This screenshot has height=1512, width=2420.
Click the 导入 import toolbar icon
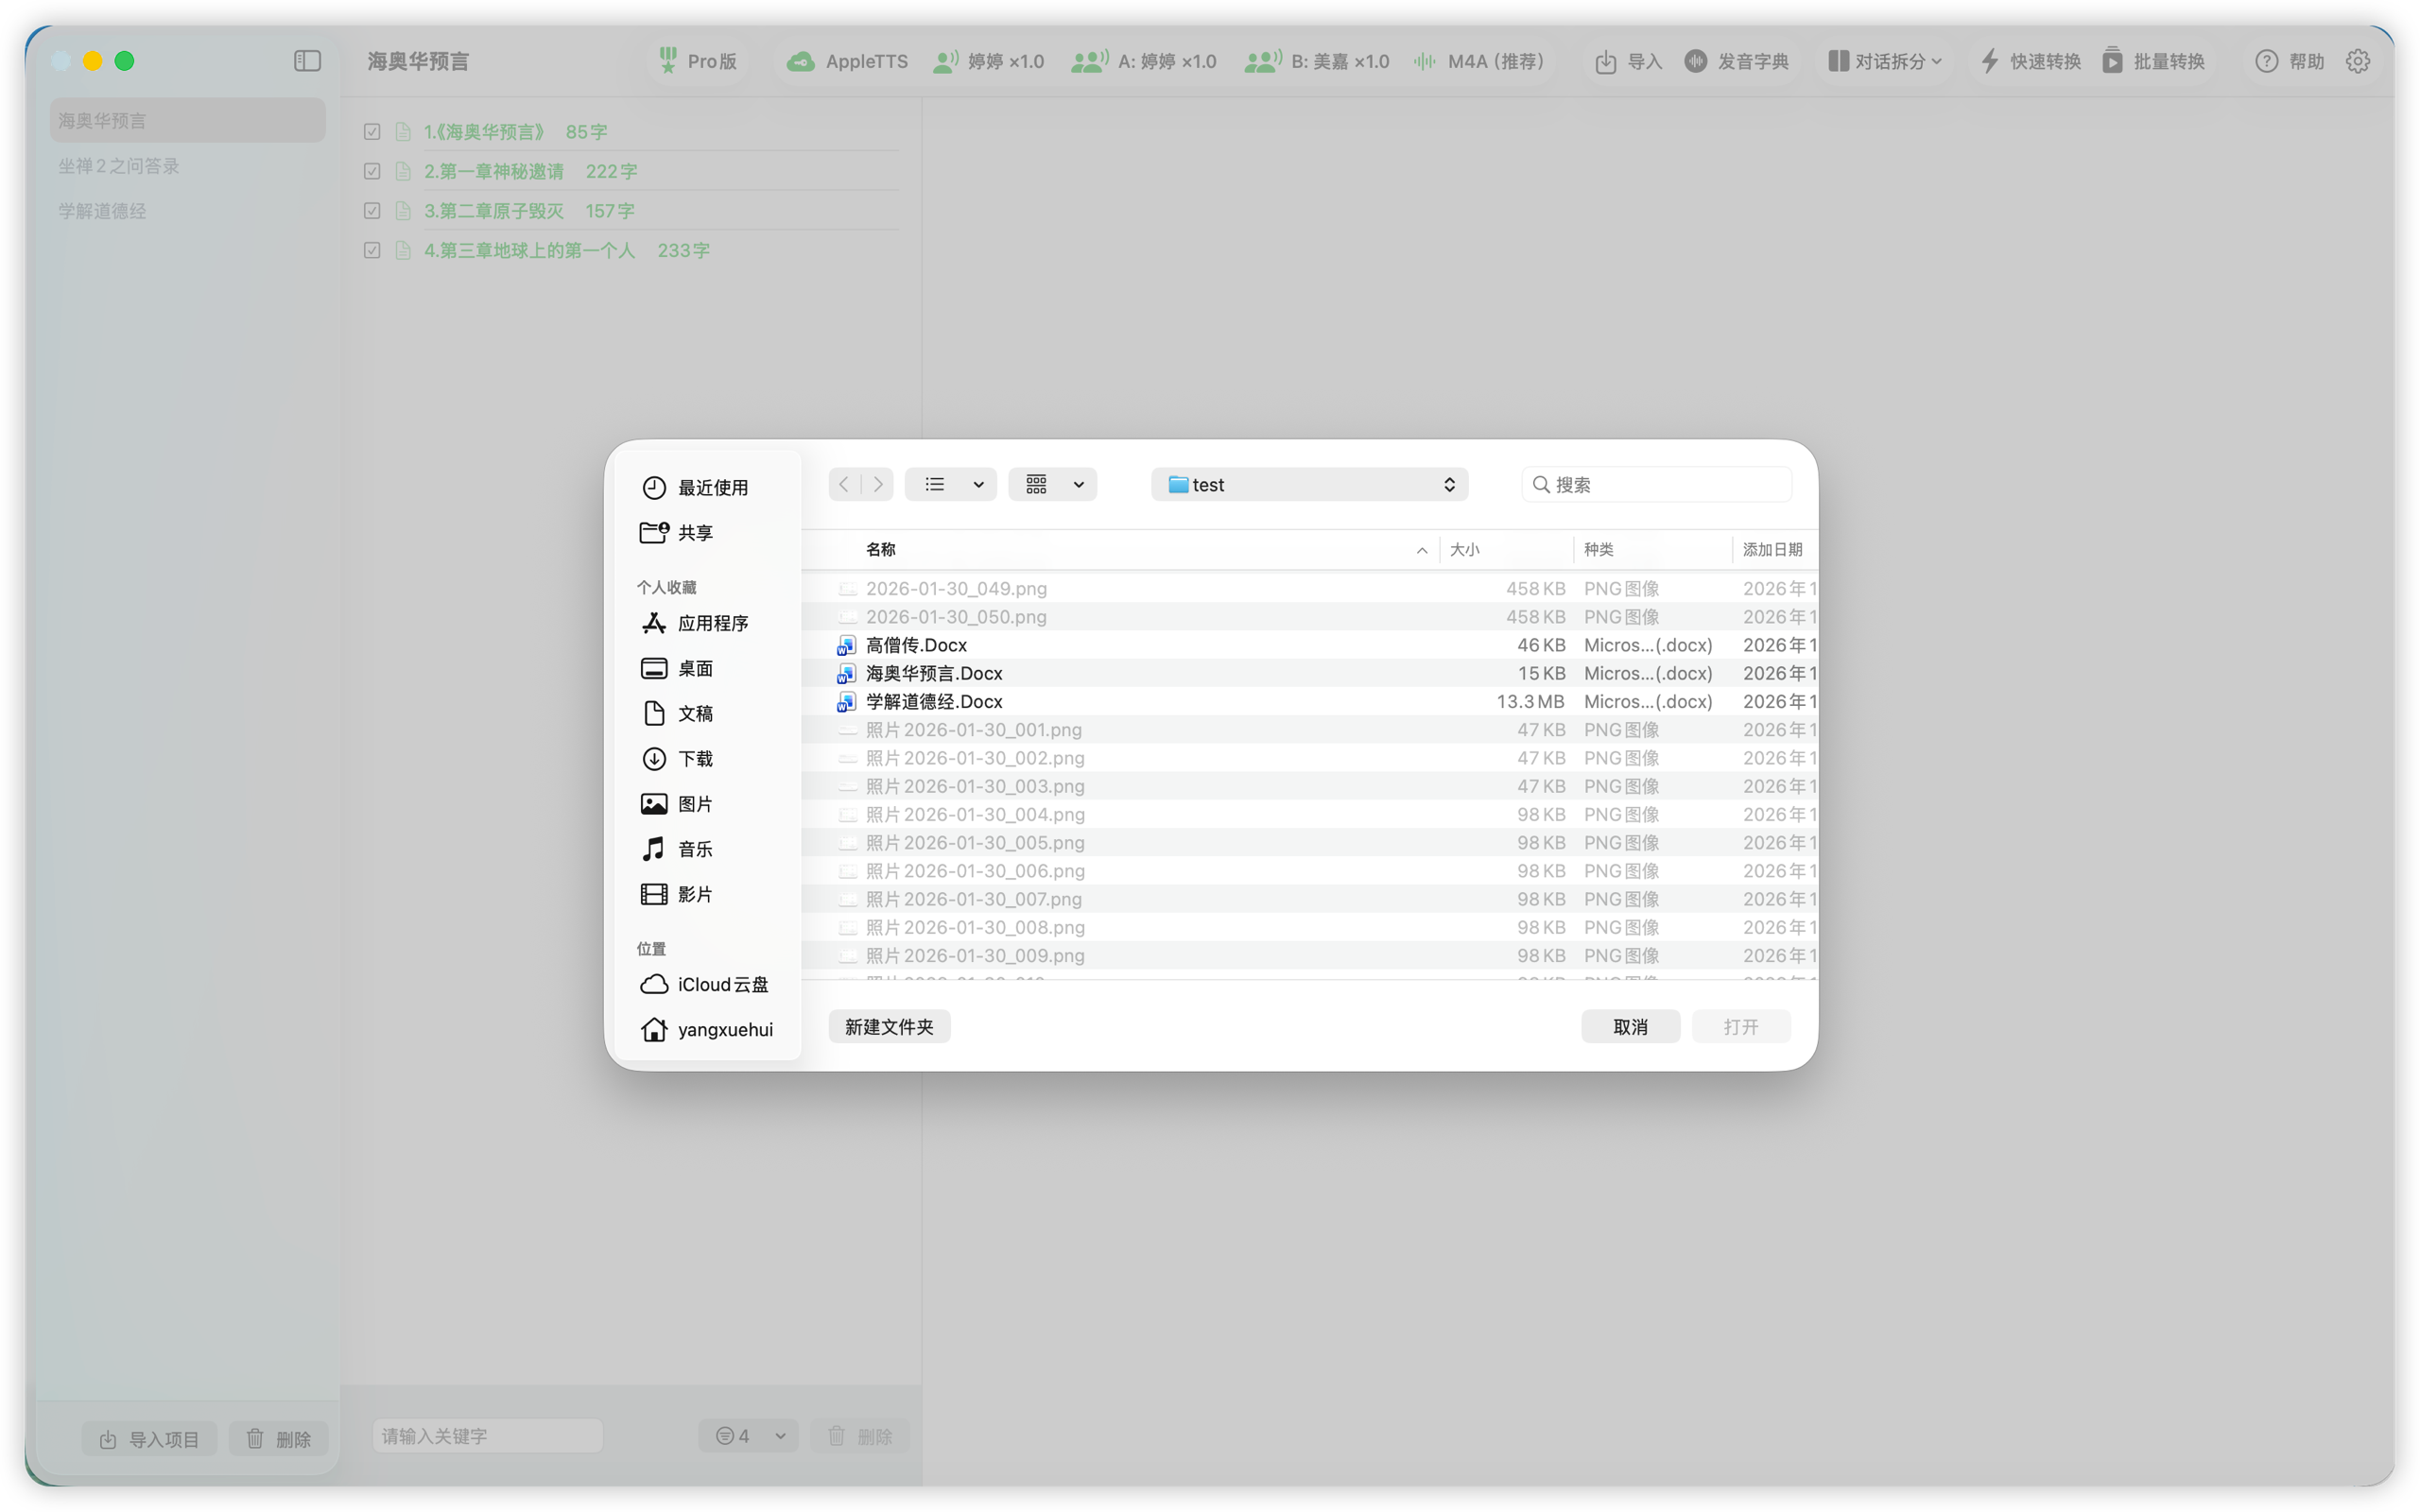coord(1605,61)
